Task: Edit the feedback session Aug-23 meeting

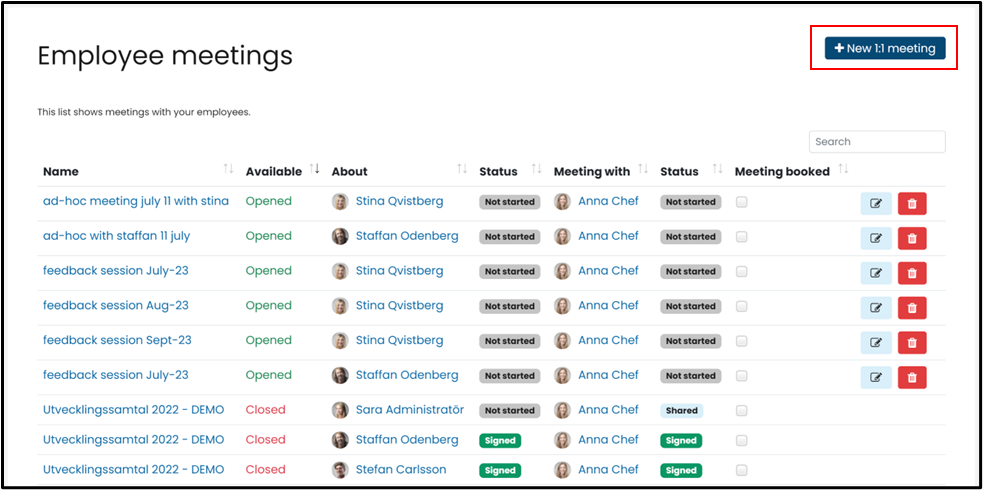Action: click(876, 307)
